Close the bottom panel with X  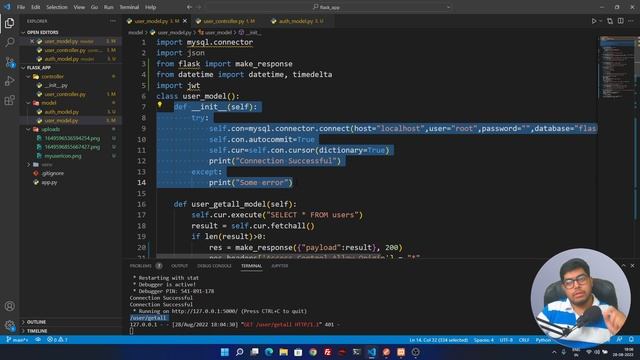(632, 266)
